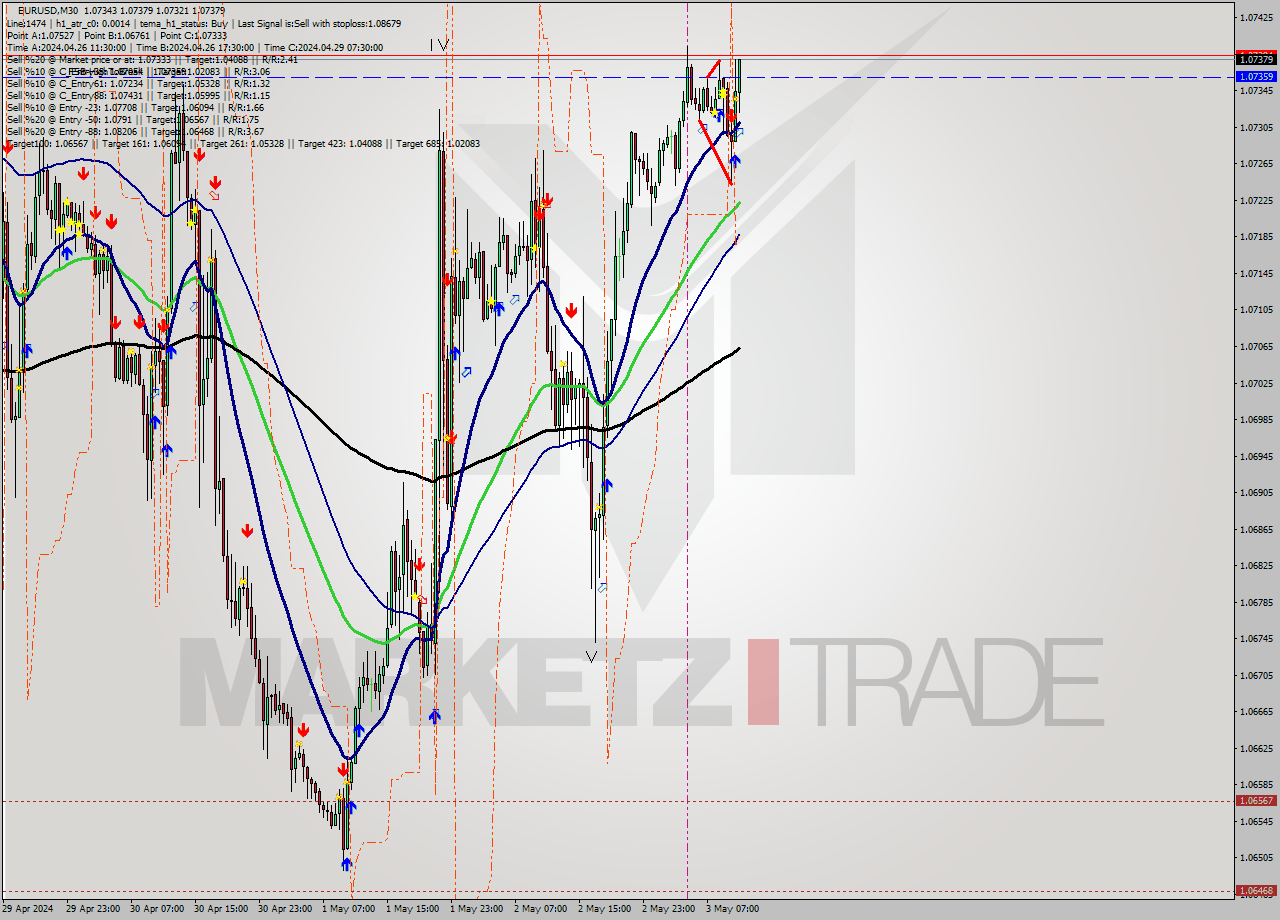Click the EURUSD,M30 symbol title

point(46,10)
